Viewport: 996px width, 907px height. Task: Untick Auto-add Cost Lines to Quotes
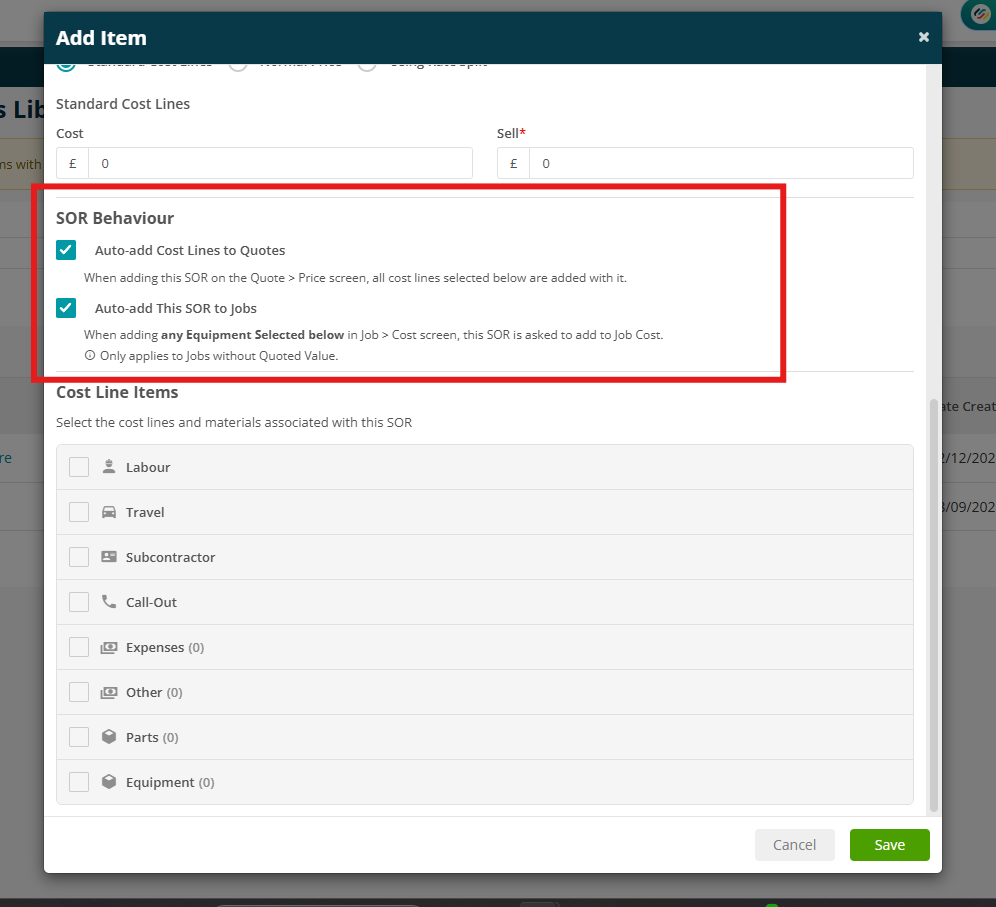66,250
